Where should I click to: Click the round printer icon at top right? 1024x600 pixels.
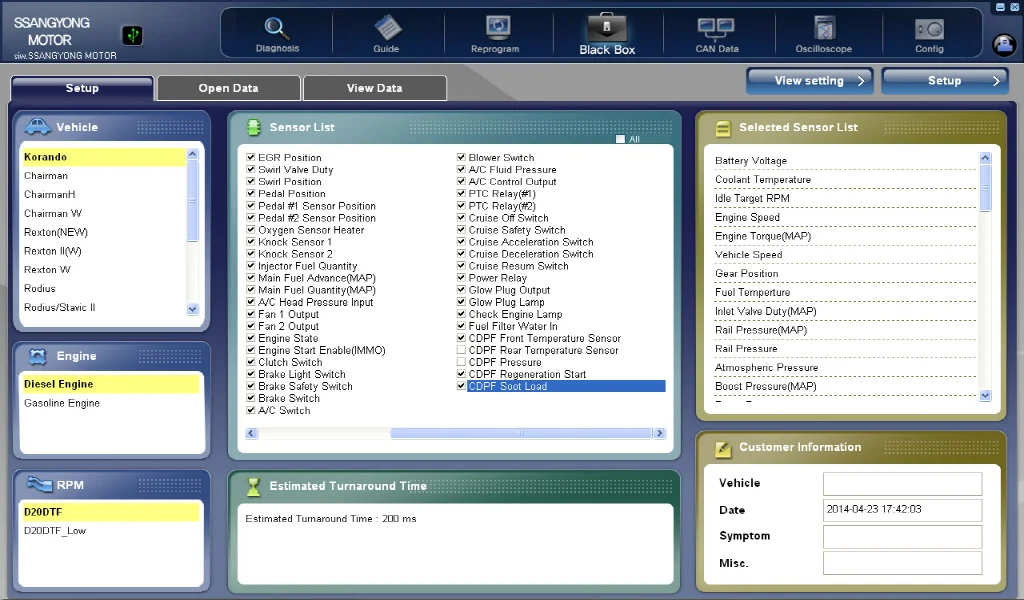point(1004,44)
